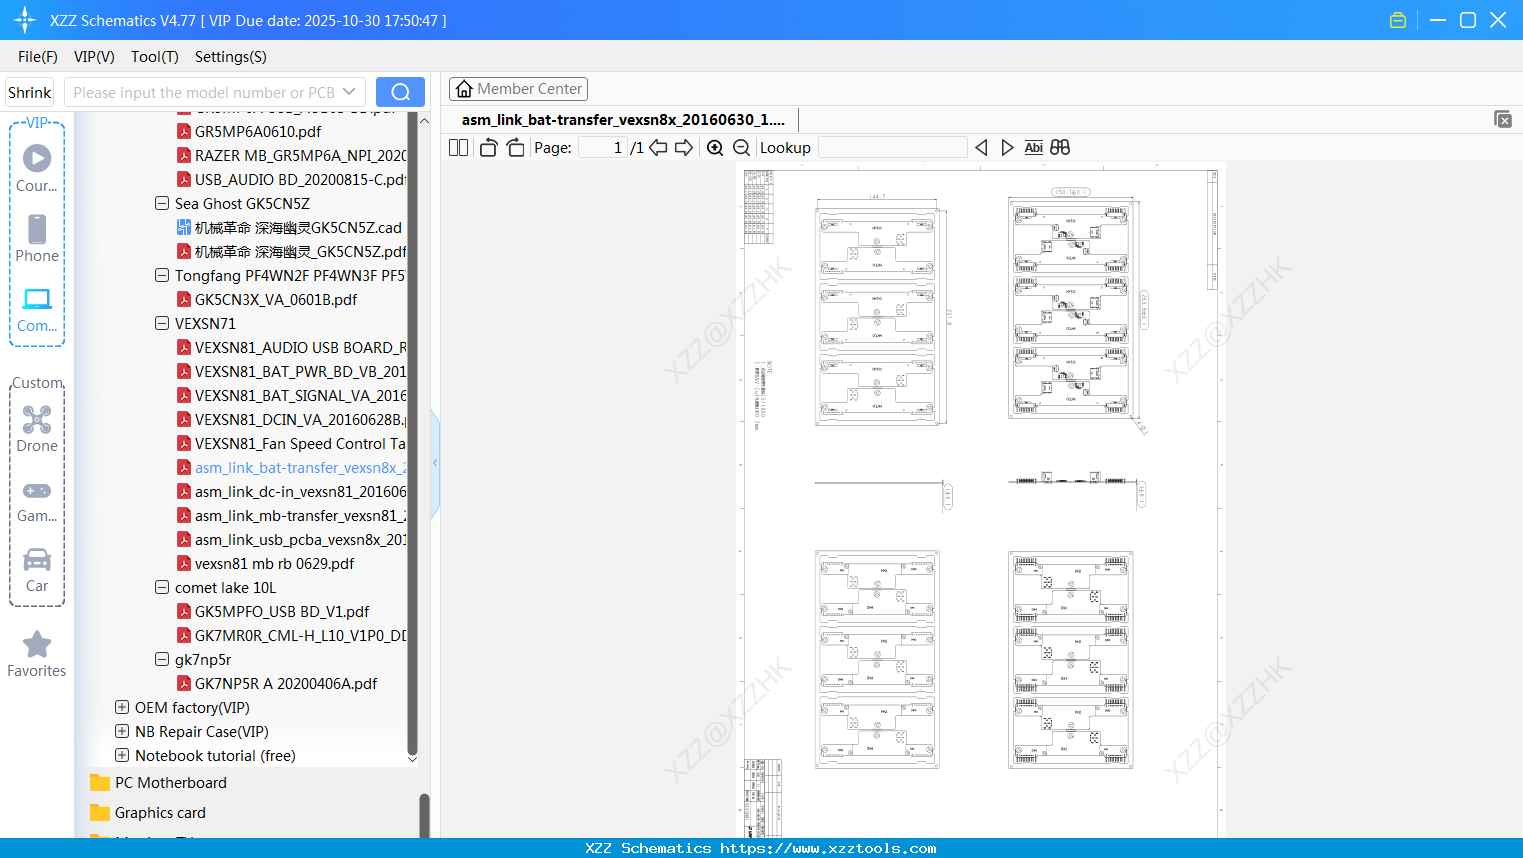Rotate page counterclockwise
This screenshot has width=1523, height=858.
[x=488, y=147]
